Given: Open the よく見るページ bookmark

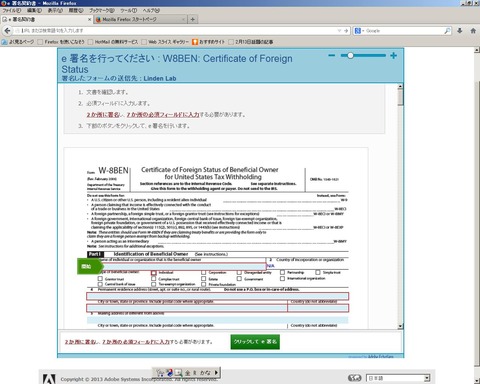Looking at the screenshot, I should click(18, 42).
